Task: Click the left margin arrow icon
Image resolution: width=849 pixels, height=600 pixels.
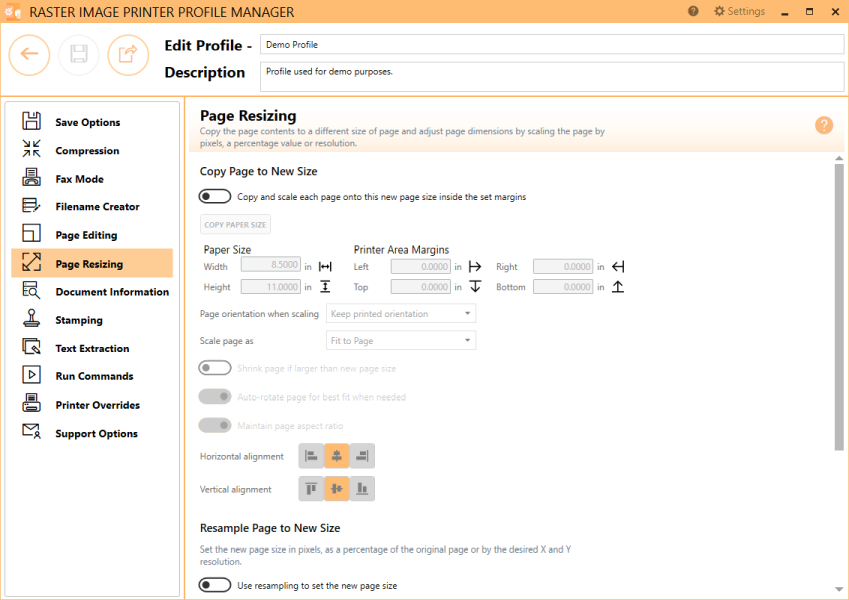Action: (475, 266)
